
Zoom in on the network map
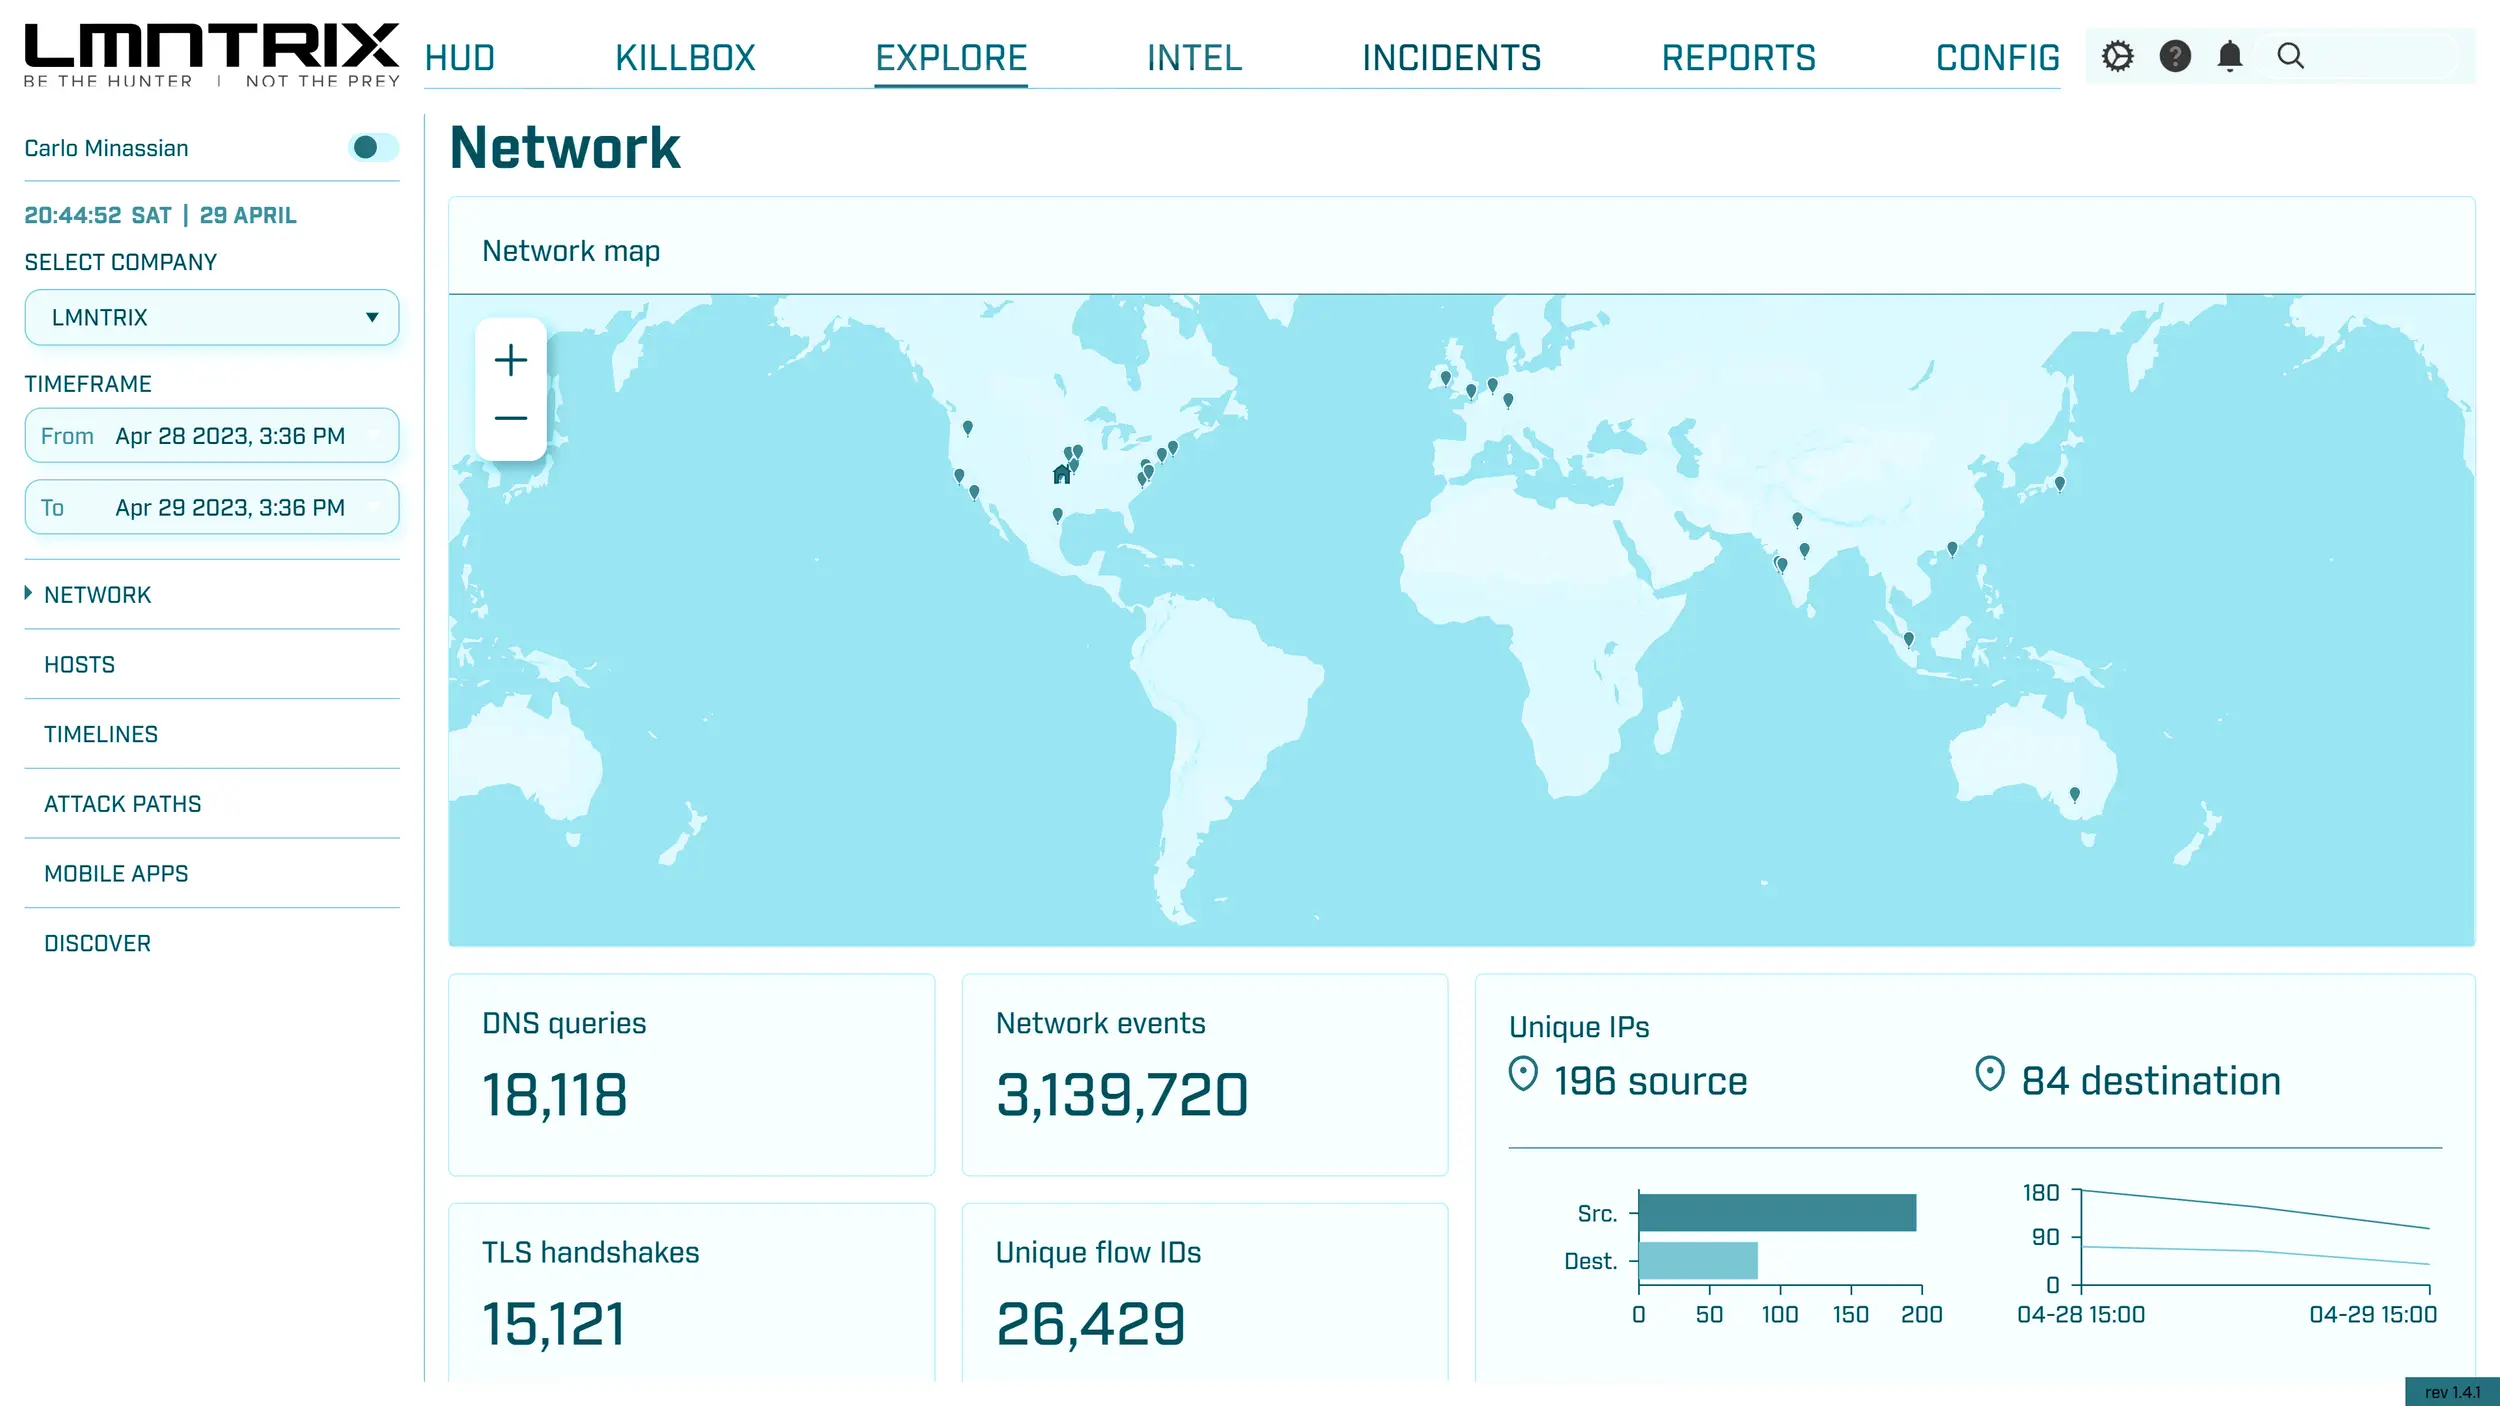[510, 360]
